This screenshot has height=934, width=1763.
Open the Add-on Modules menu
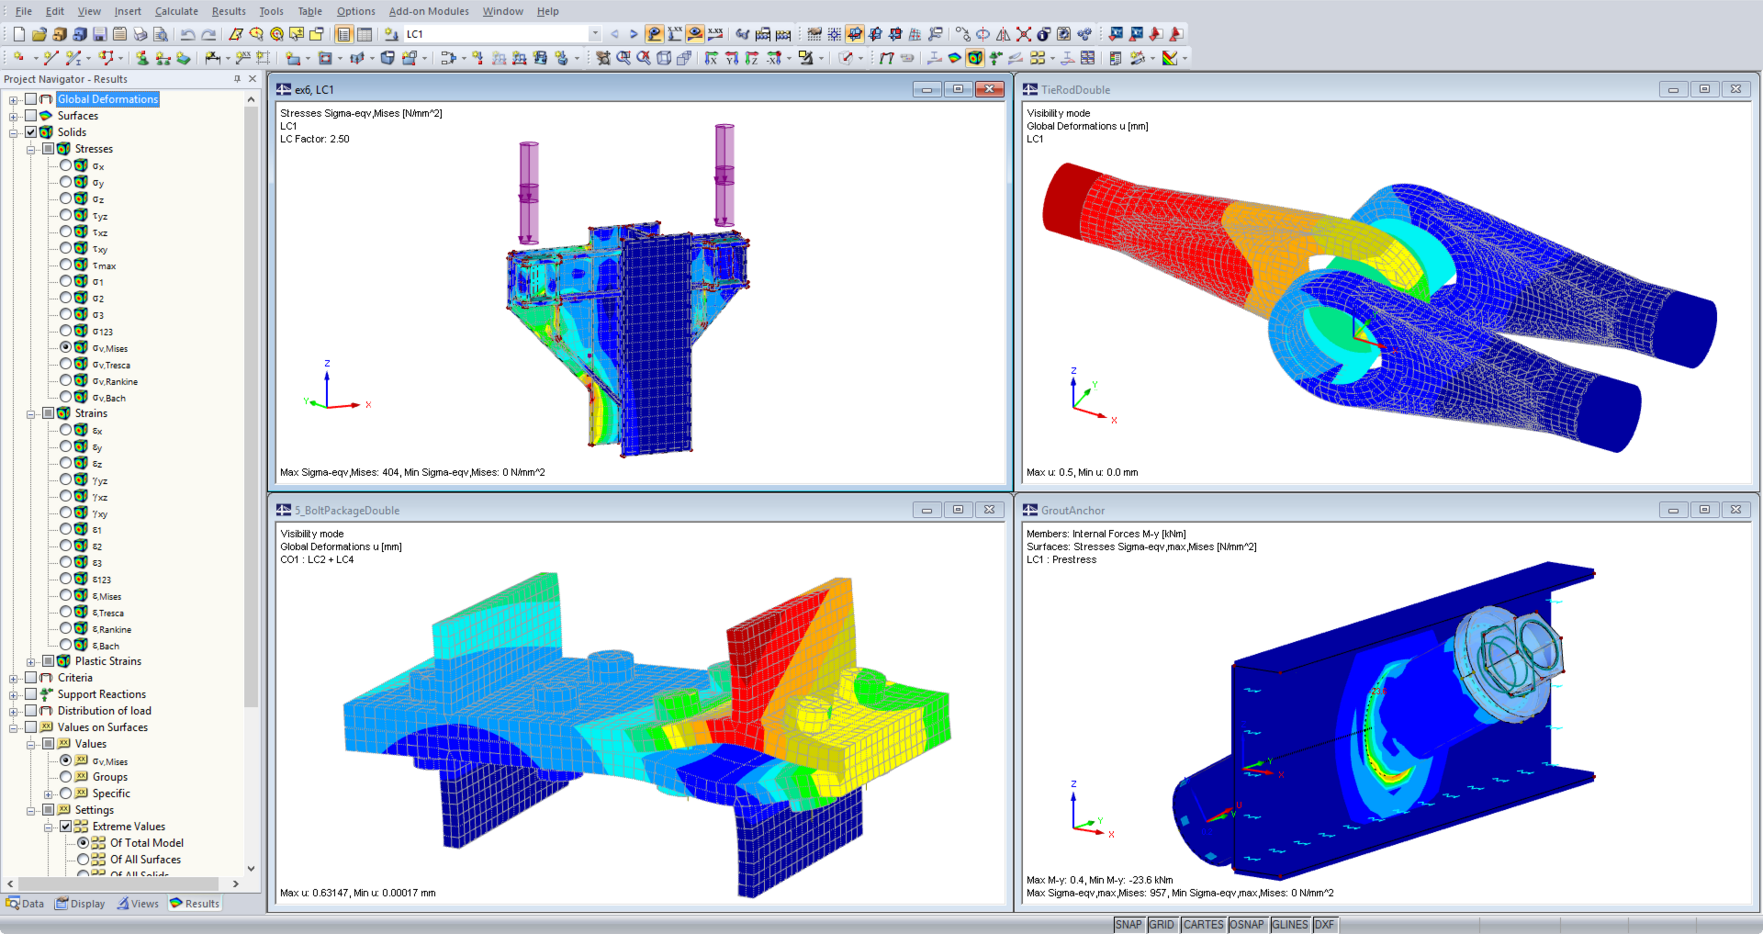point(428,11)
